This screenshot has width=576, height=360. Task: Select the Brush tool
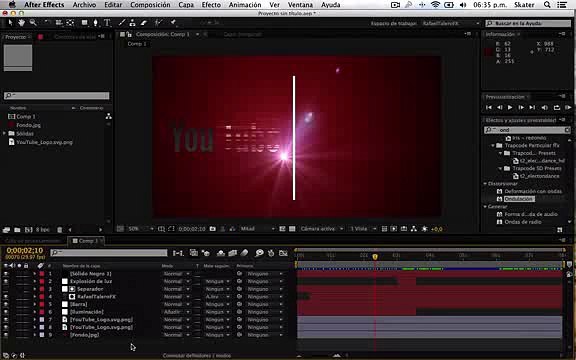coord(122,23)
